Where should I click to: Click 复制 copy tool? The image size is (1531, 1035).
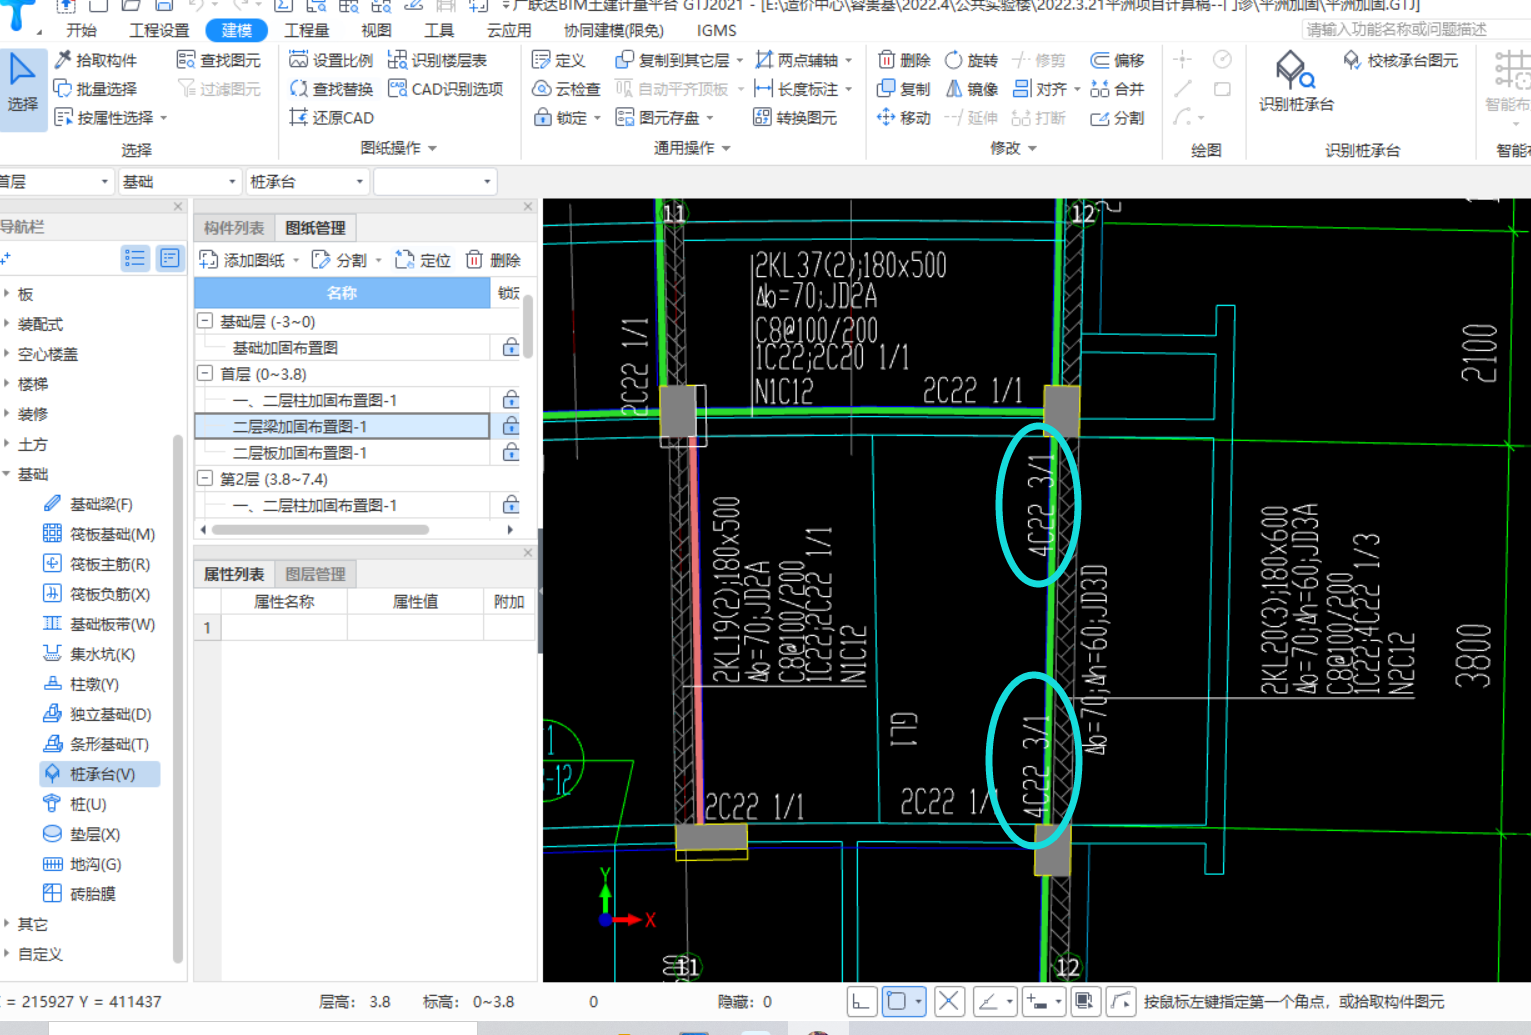click(904, 89)
